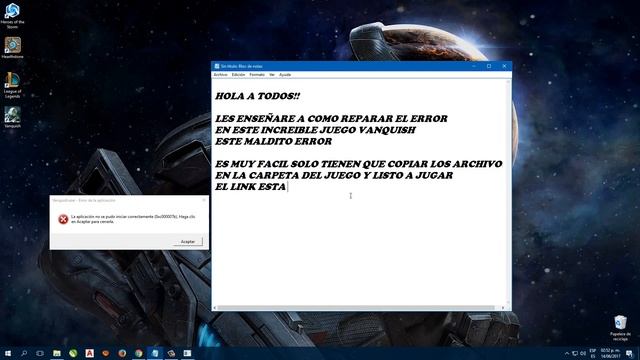Click Aceptar in the error dialog
640x360 pixels.
[x=188, y=242]
